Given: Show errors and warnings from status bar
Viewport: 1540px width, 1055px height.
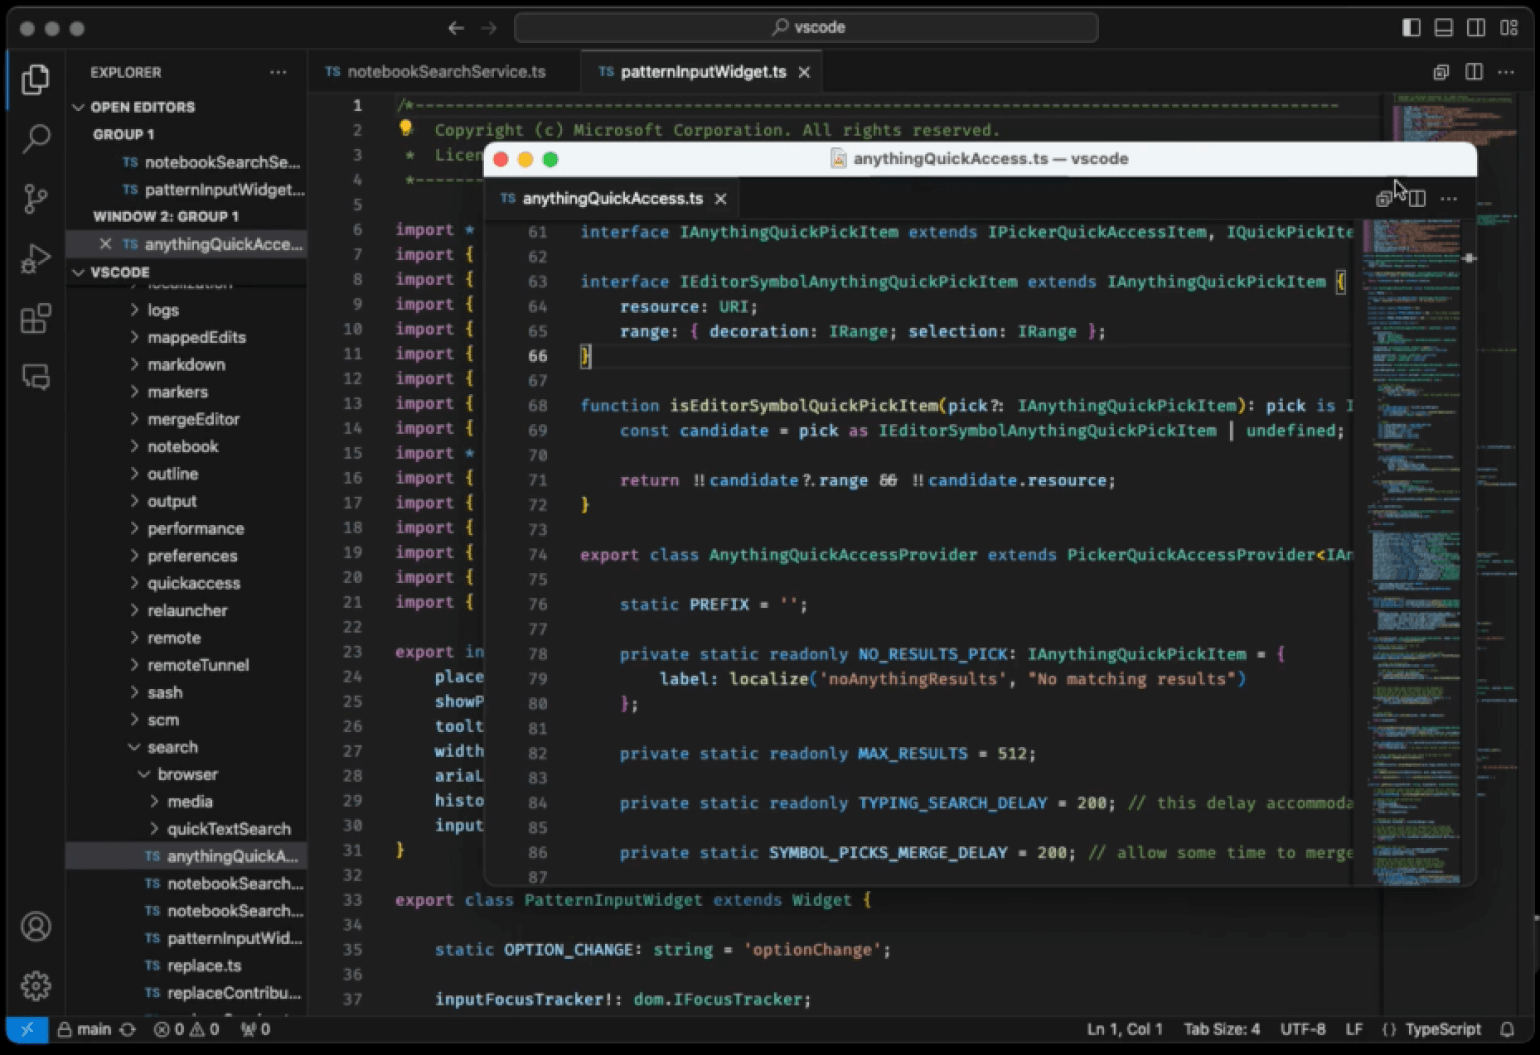Looking at the screenshot, I should [x=186, y=1029].
